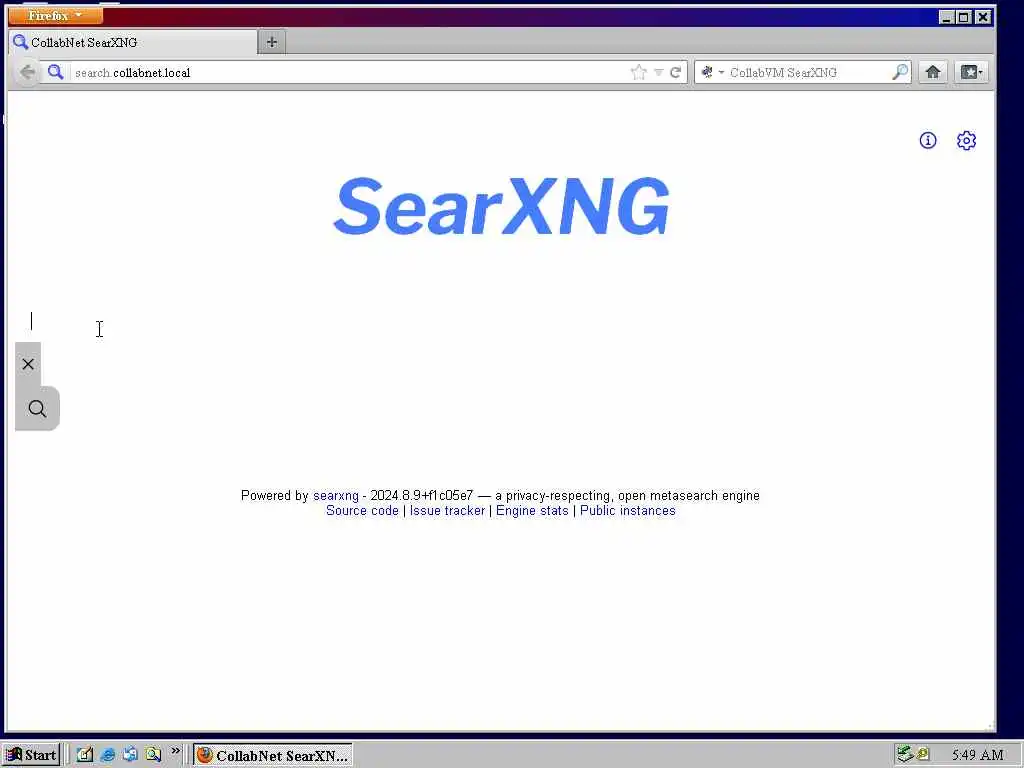Click the 5:49 AM clock

(978, 755)
